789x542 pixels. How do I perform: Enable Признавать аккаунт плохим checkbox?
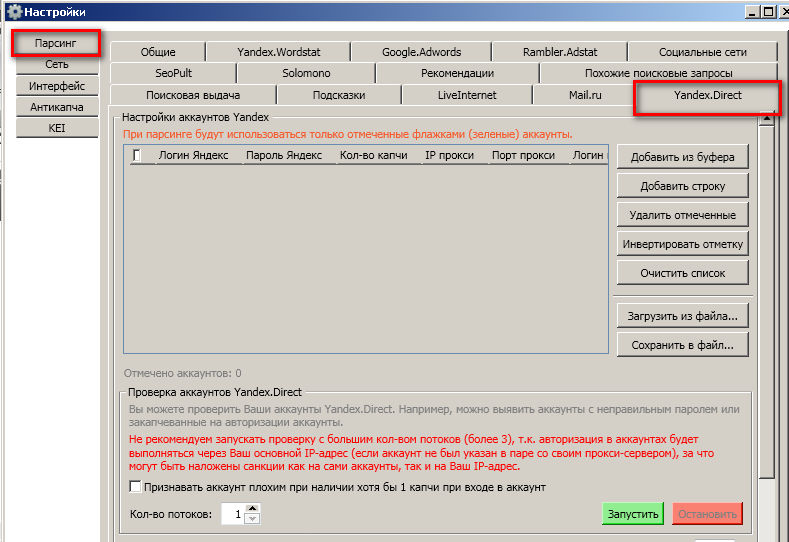(x=135, y=487)
